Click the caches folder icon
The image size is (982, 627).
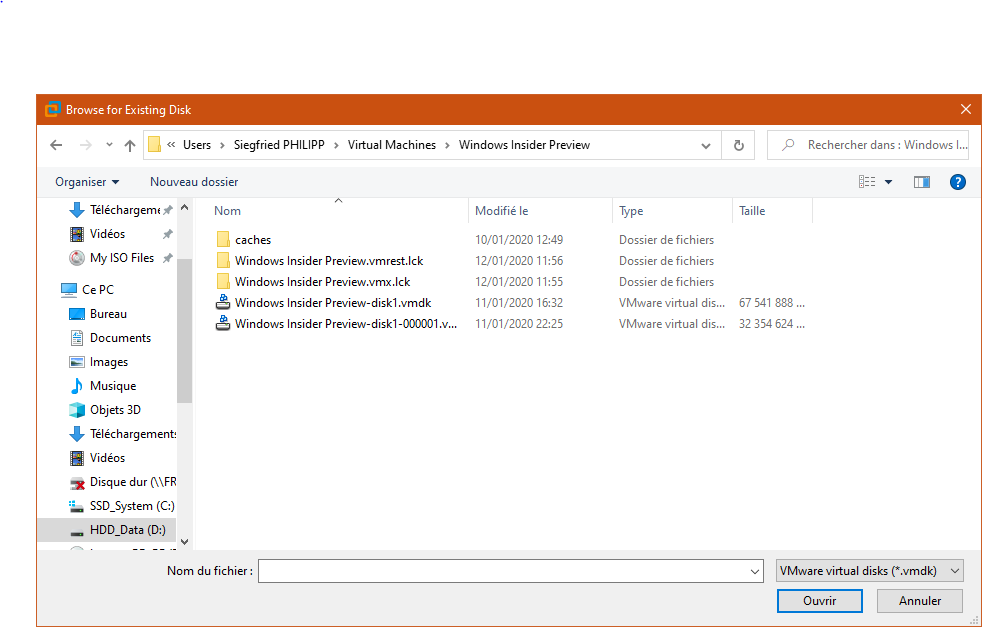click(223, 240)
